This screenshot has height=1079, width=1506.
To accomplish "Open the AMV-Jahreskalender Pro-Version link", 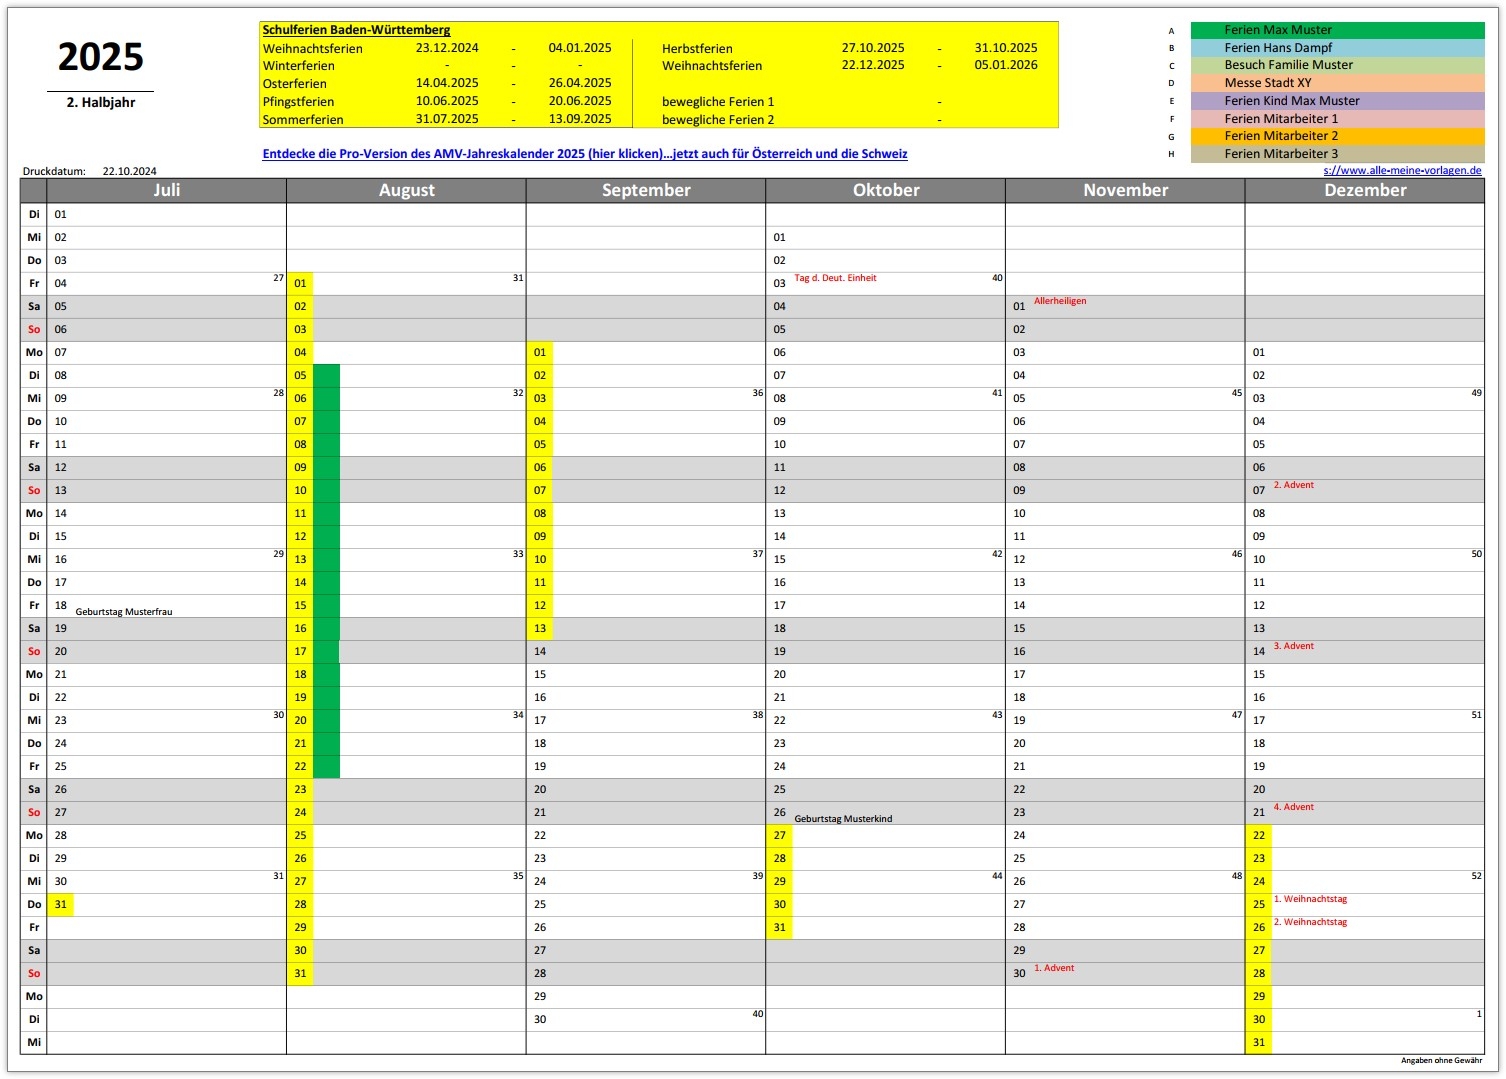I will click(585, 154).
